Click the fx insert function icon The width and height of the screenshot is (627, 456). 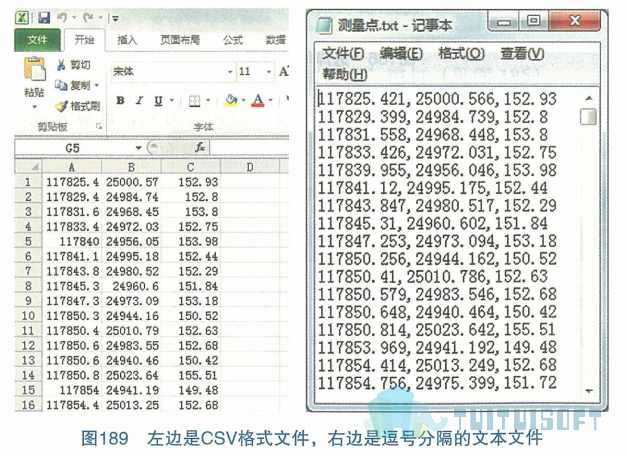tap(200, 148)
